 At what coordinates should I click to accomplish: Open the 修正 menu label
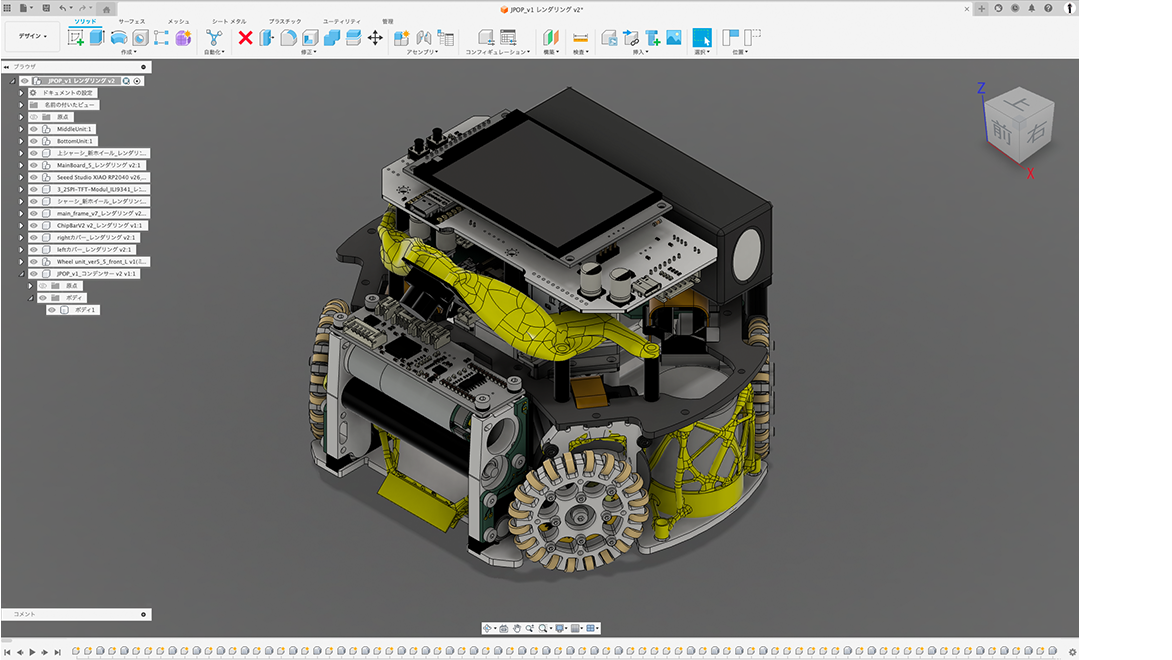[x=309, y=52]
